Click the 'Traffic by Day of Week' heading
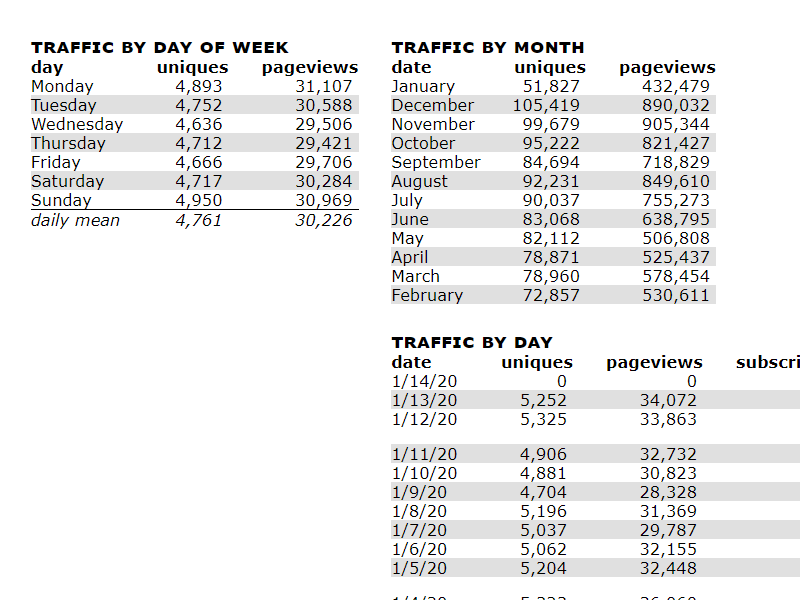The image size is (800, 600). [159, 47]
